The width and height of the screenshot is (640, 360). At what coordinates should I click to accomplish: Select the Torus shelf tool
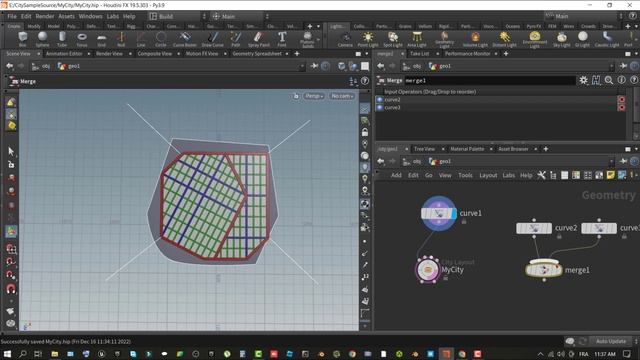[x=82, y=39]
